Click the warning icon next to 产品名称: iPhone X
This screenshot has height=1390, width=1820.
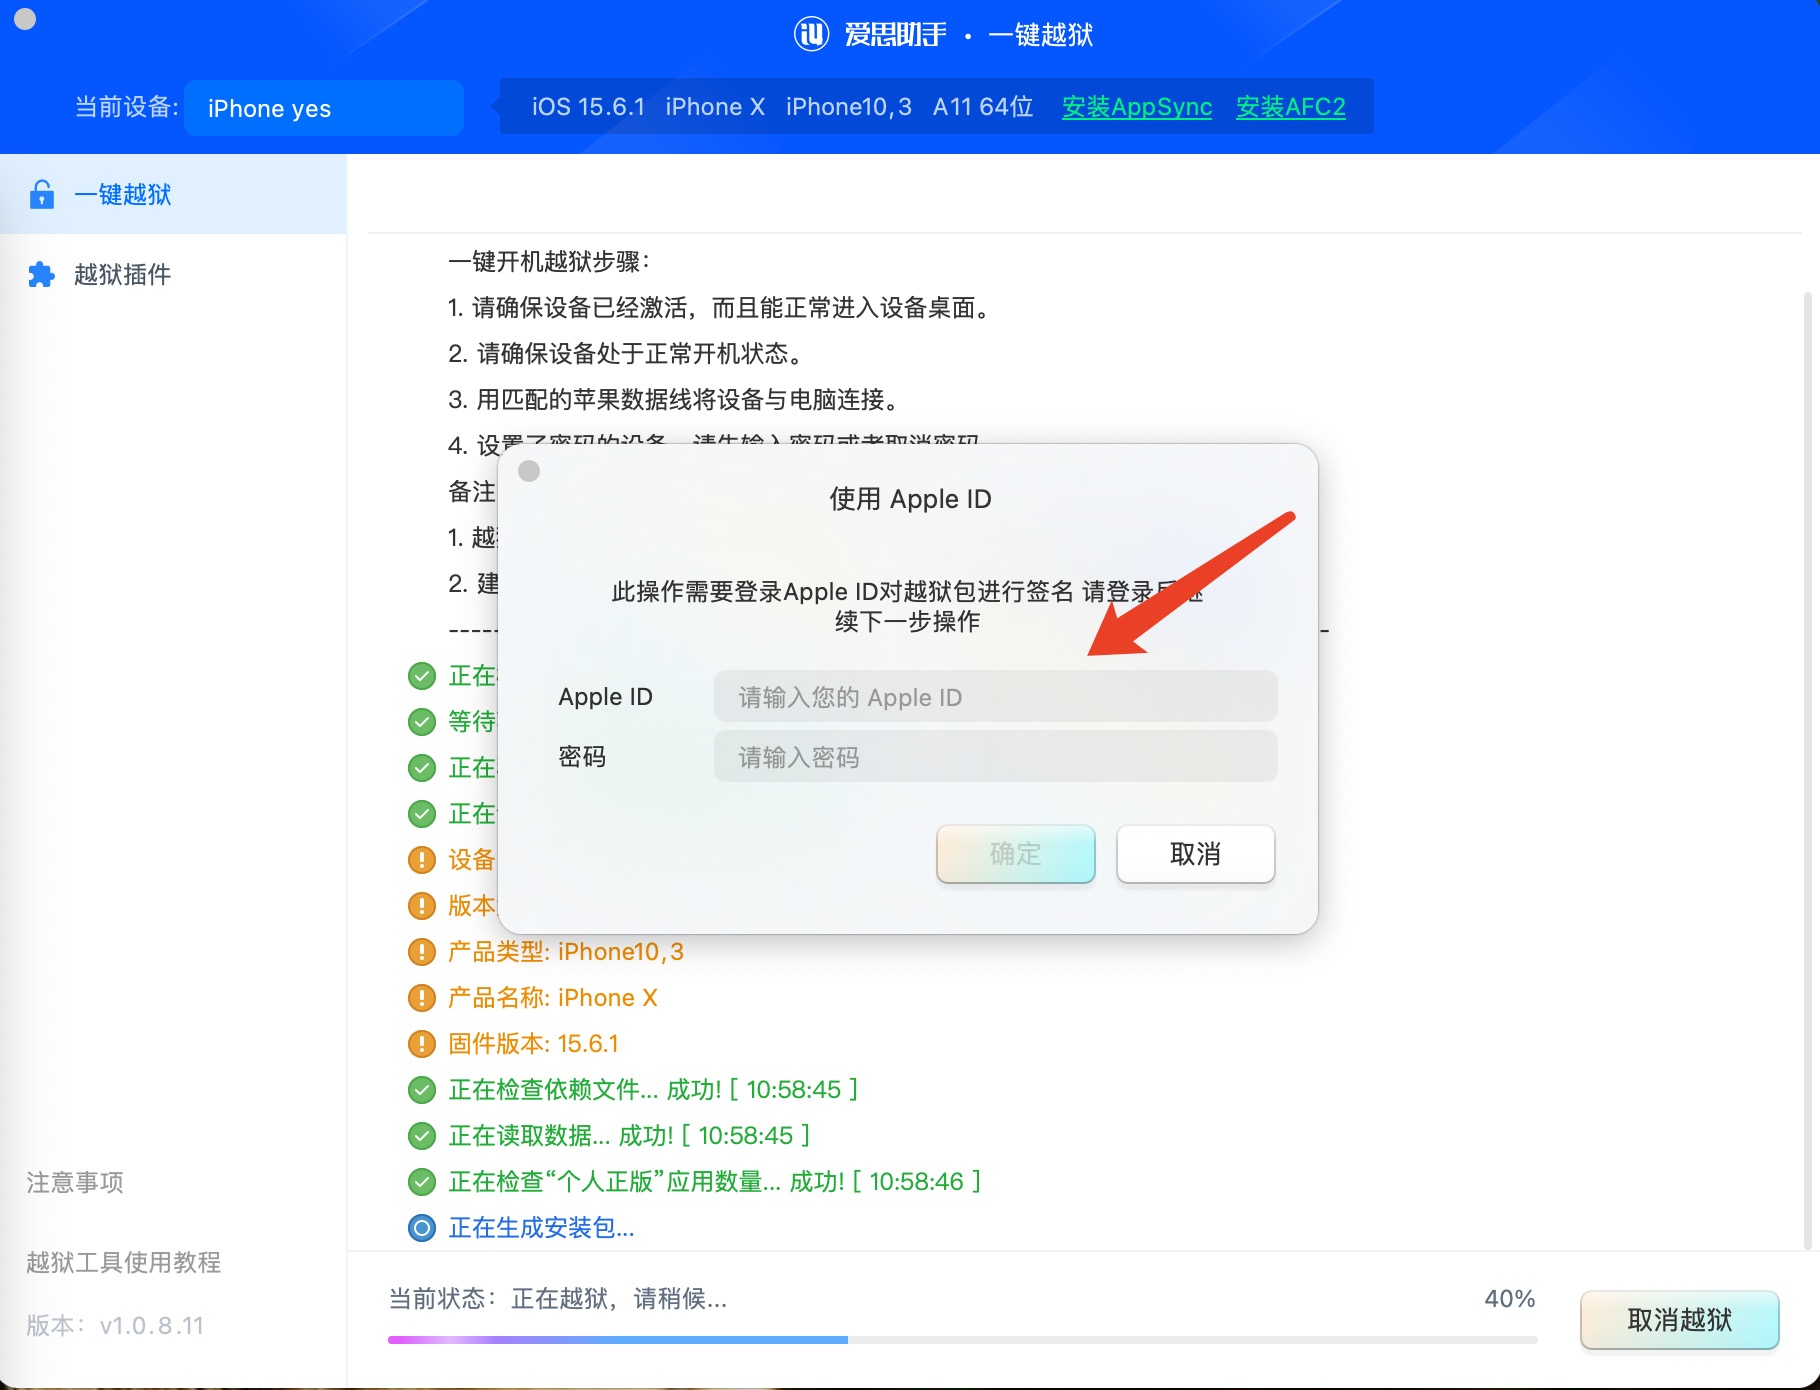pyautogui.click(x=421, y=997)
